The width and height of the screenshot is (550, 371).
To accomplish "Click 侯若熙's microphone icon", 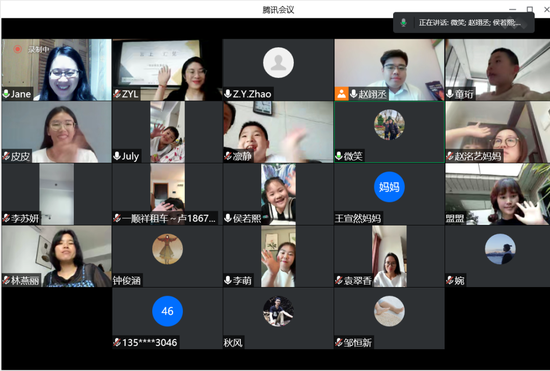I will pyautogui.click(x=228, y=218).
